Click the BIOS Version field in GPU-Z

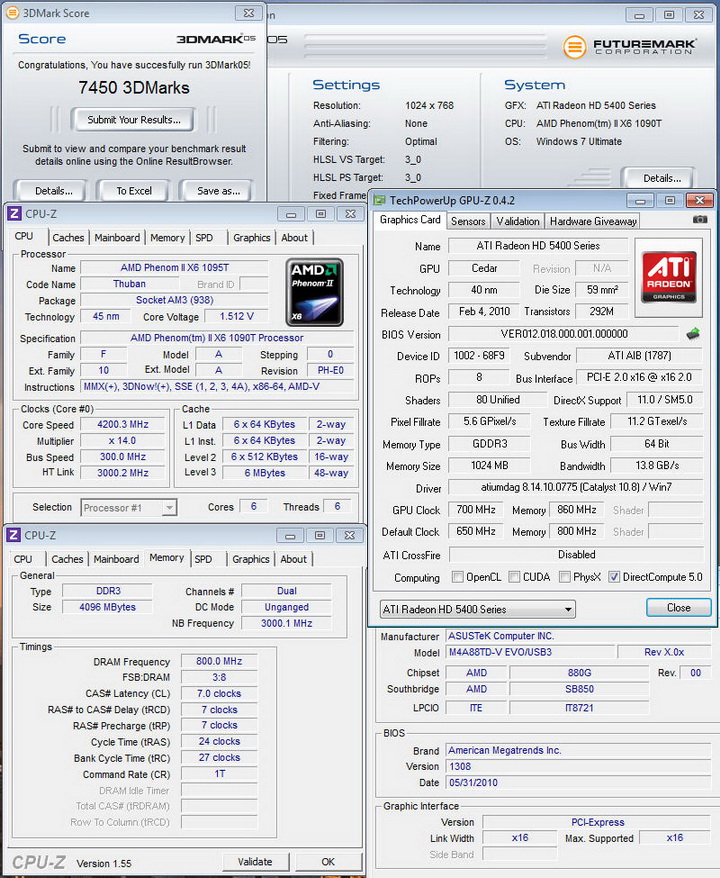point(564,334)
